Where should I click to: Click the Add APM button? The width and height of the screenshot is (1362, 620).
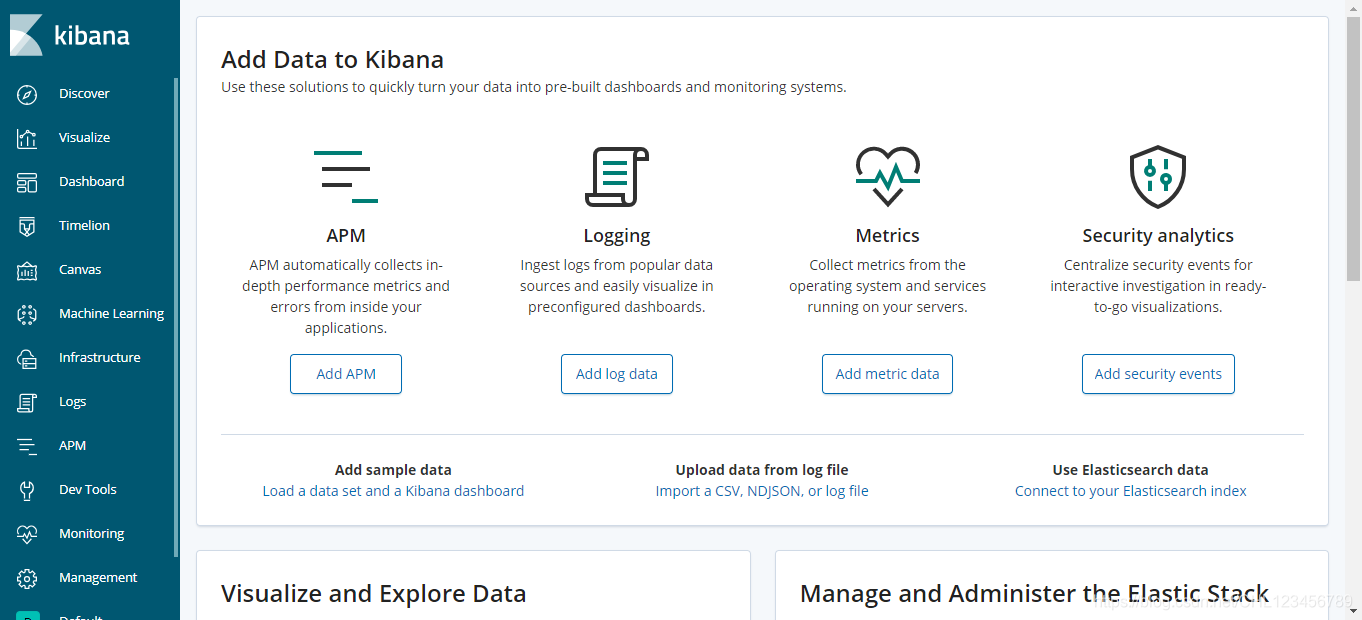(x=346, y=374)
